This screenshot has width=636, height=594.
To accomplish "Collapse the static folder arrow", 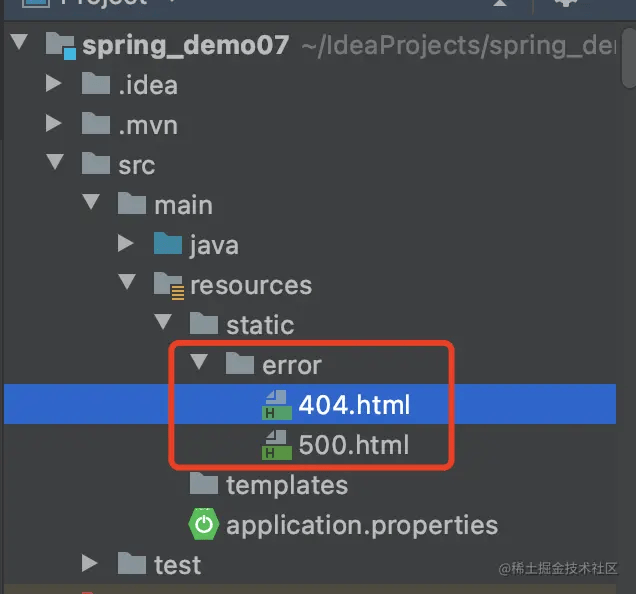I will [162, 325].
